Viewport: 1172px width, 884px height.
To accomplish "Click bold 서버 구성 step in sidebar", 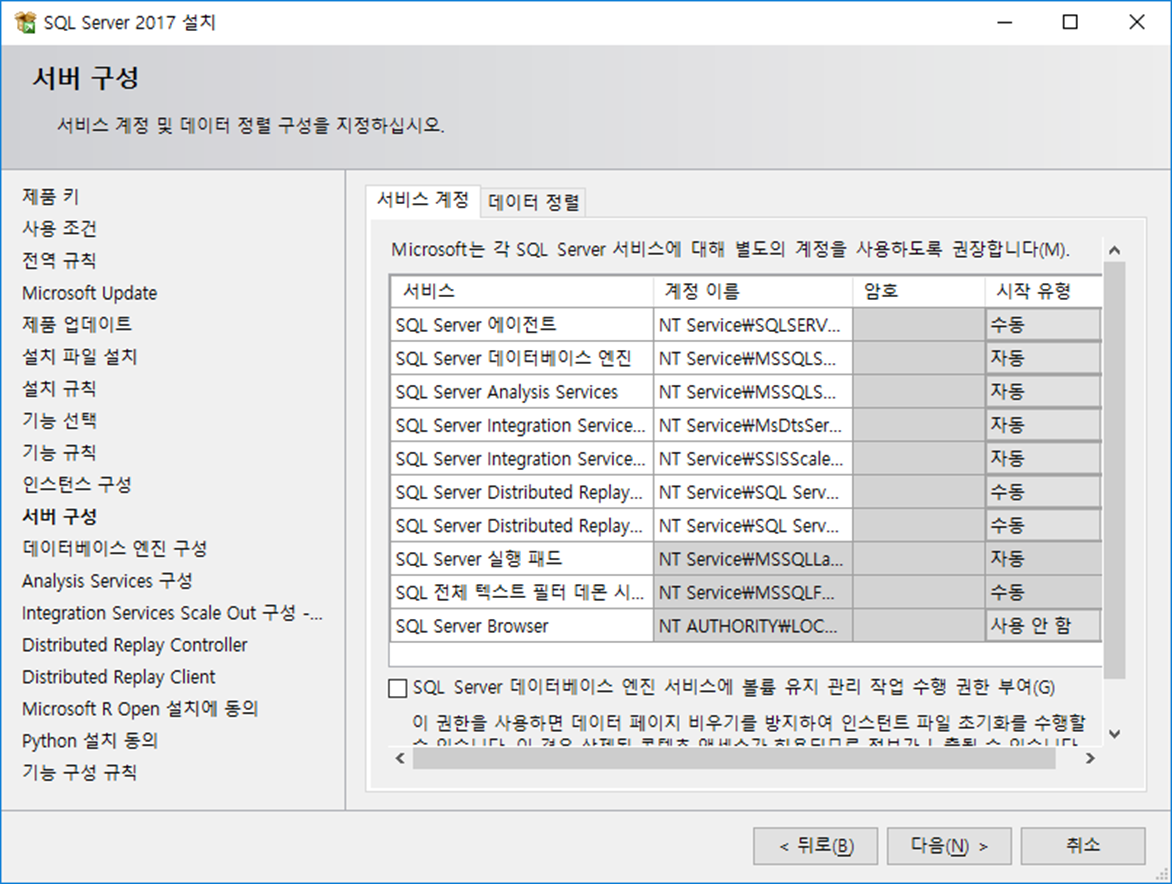I will pyautogui.click(x=60, y=516).
